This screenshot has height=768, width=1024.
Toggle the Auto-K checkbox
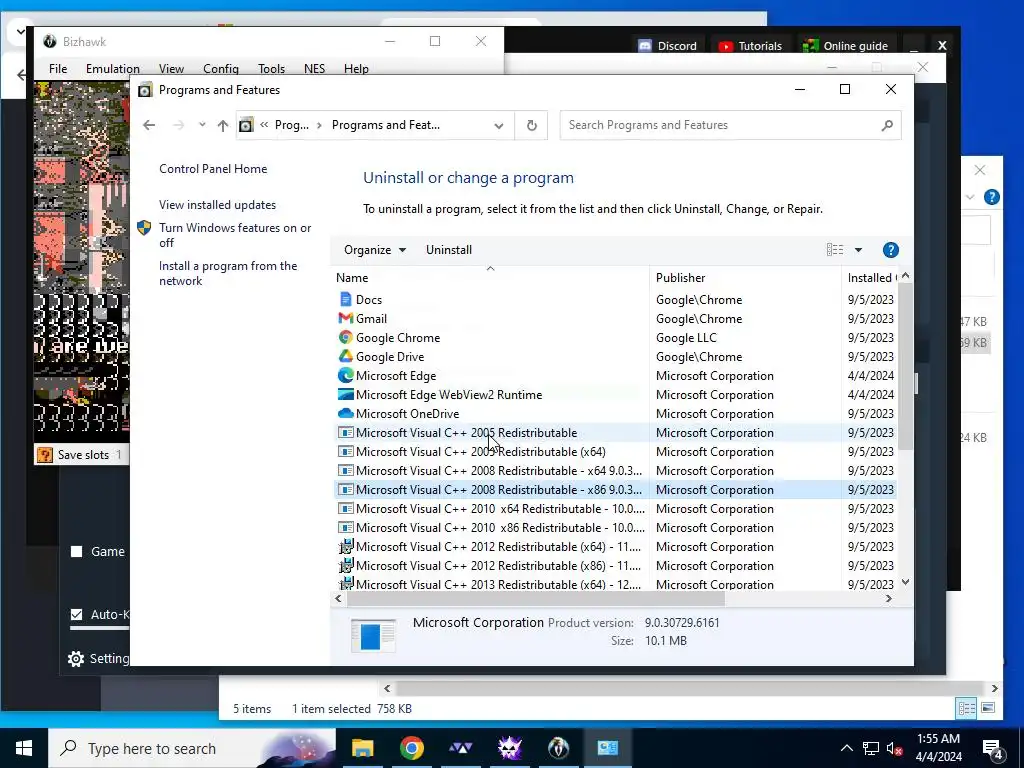[76, 615]
